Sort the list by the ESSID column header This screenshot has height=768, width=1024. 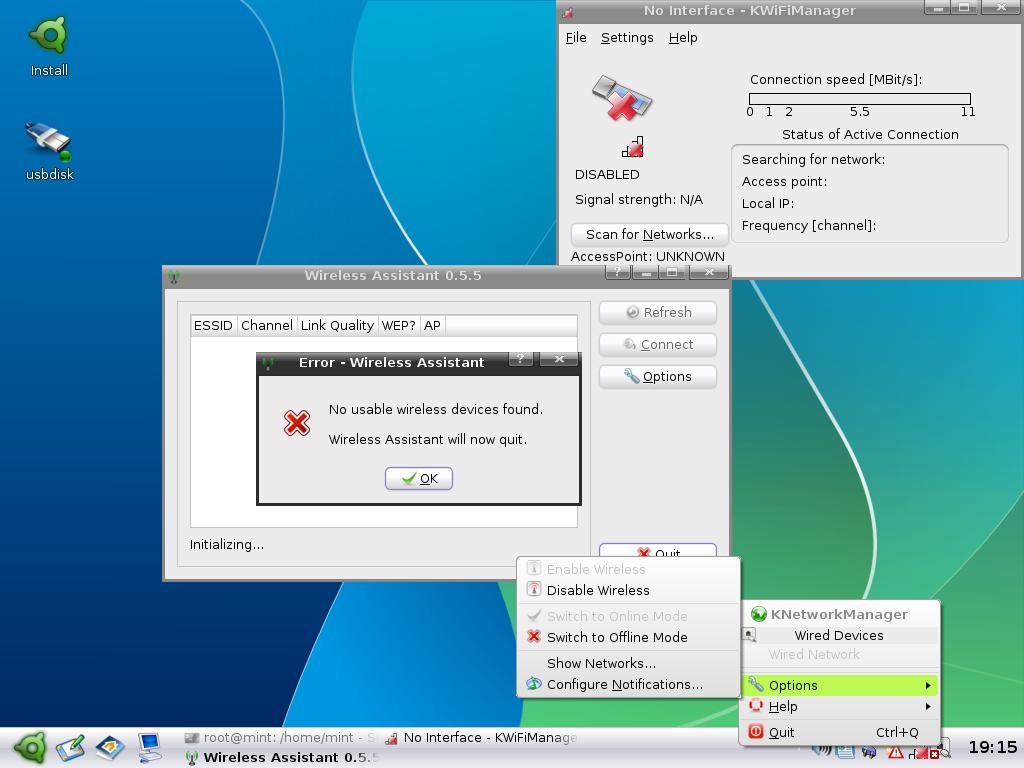(213, 325)
